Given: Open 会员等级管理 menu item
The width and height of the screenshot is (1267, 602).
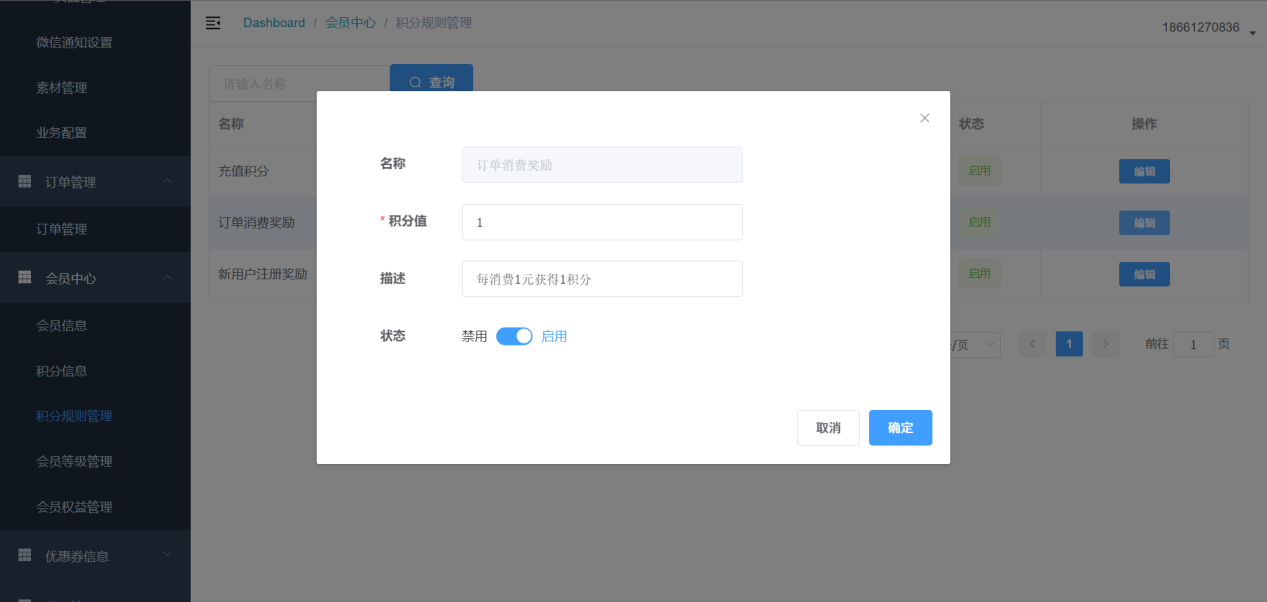Looking at the screenshot, I should click(x=74, y=461).
